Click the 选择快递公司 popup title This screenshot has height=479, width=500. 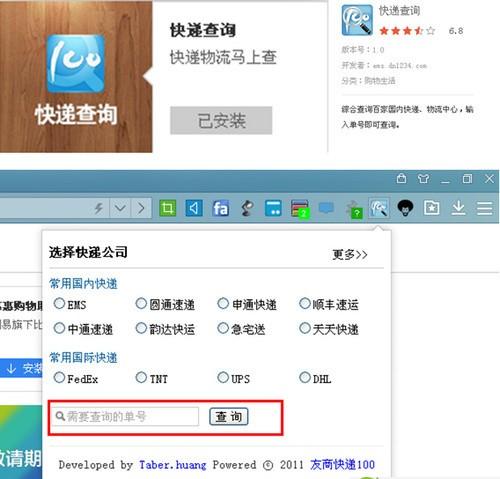(88, 252)
